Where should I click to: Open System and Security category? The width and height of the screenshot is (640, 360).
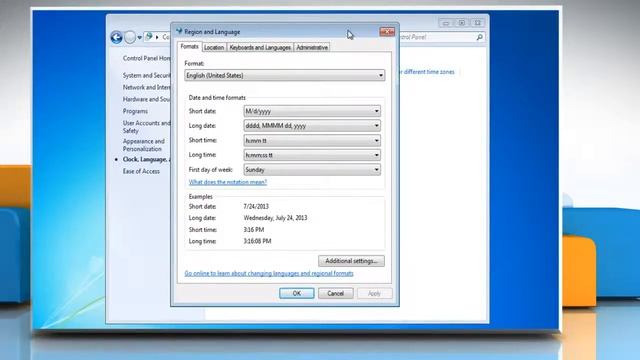[x=147, y=76]
